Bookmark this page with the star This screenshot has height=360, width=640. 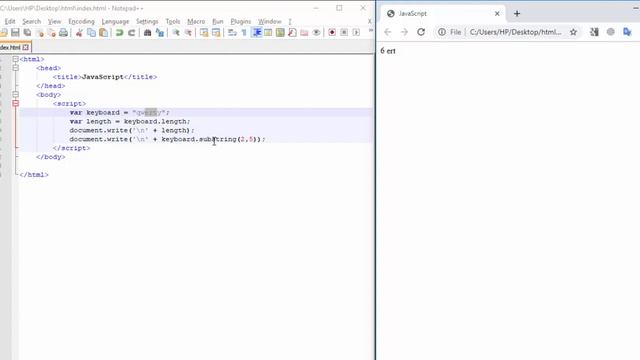pyautogui.click(x=573, y=32)
